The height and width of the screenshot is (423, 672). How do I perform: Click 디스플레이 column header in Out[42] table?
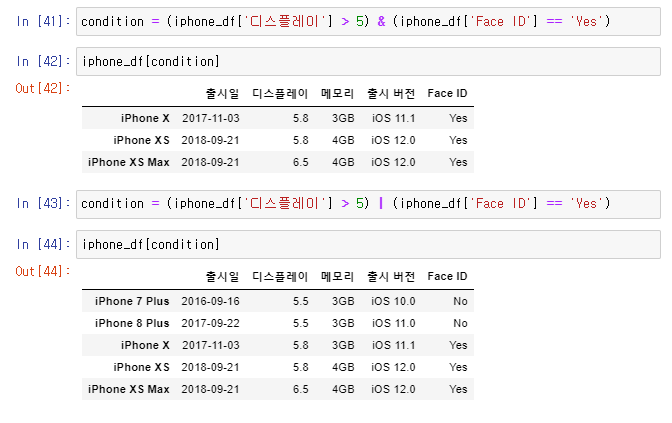coord(280,93)
